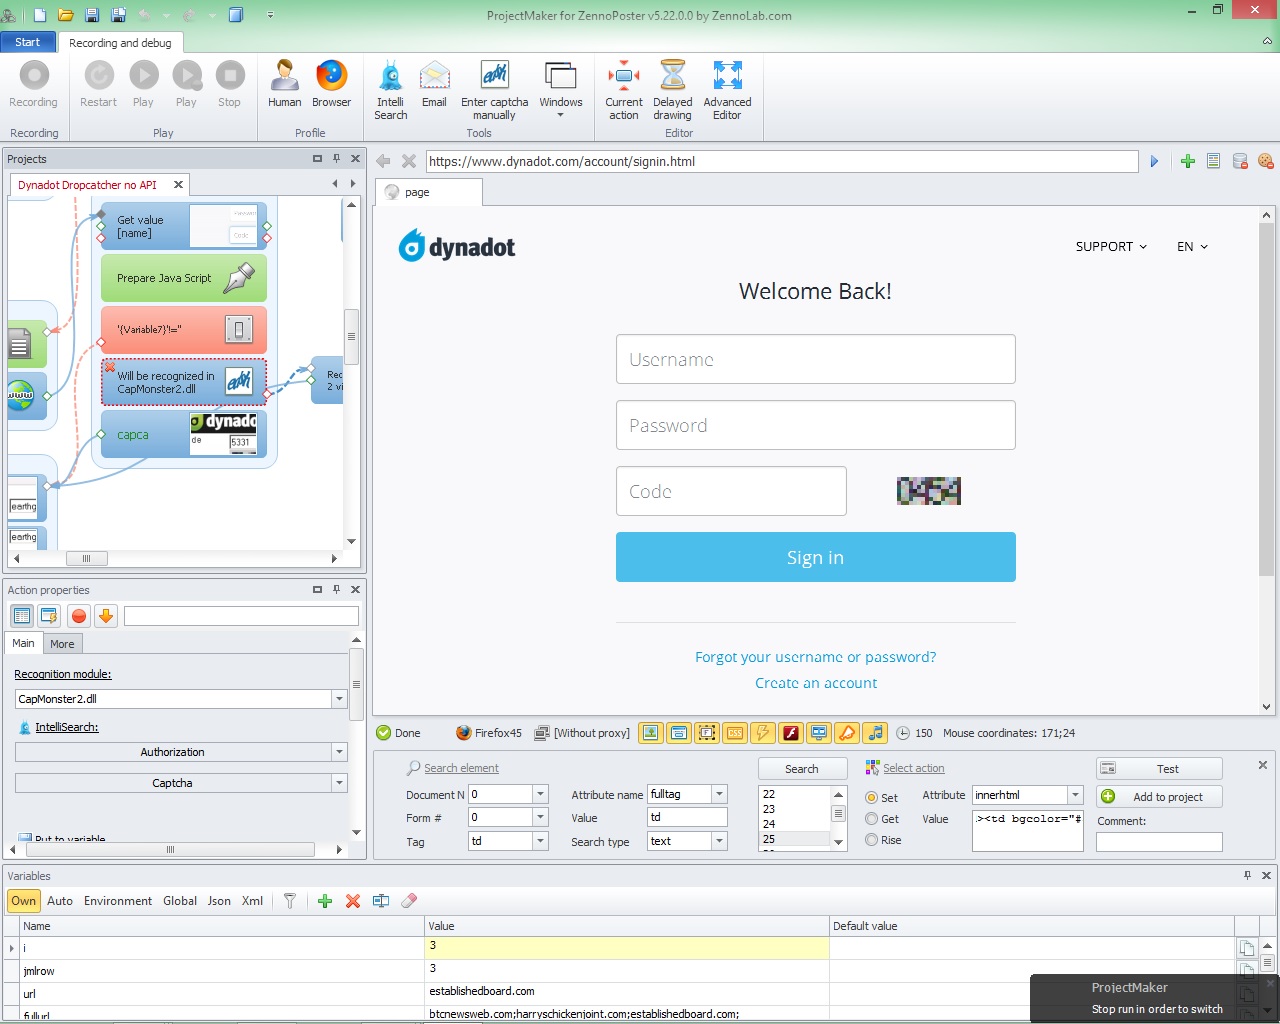This screenshot has height=1024, width=1280.
Task: Click into the Password field
Action: (x=816, y=425)
